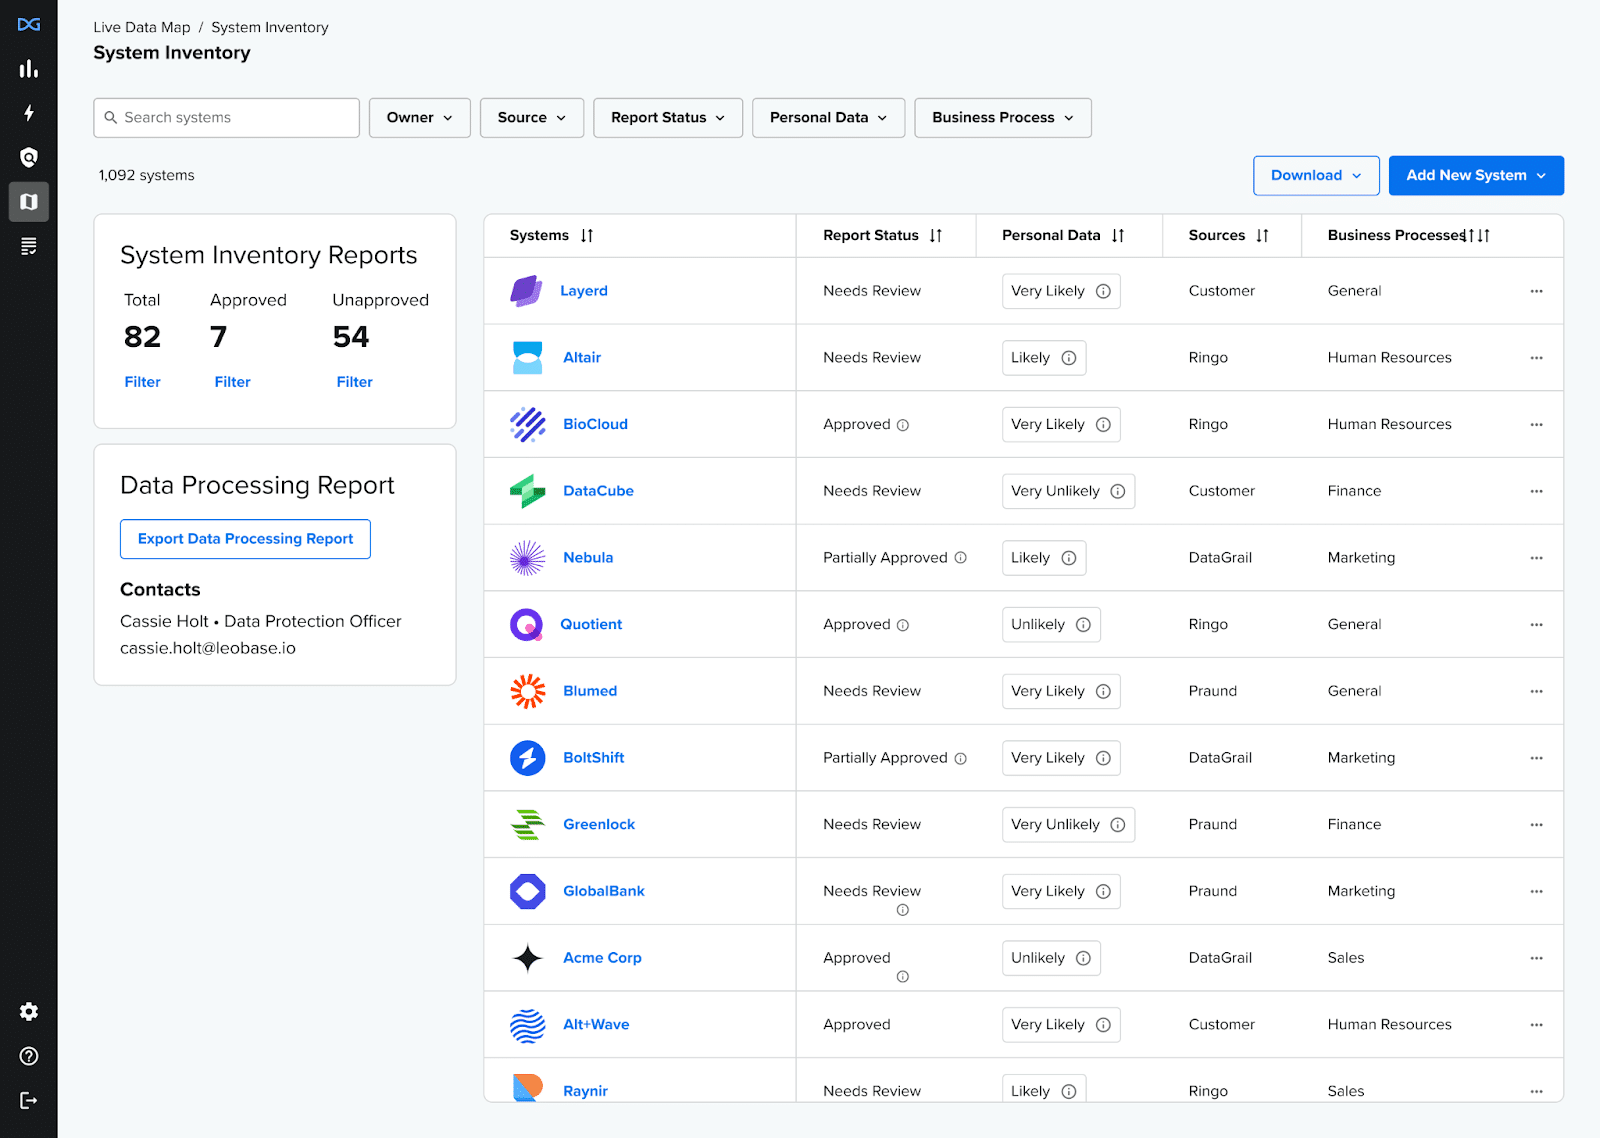Click Export Data Processing Report button
Screen dimensions: 1600x1138
(x=245, y=539)
